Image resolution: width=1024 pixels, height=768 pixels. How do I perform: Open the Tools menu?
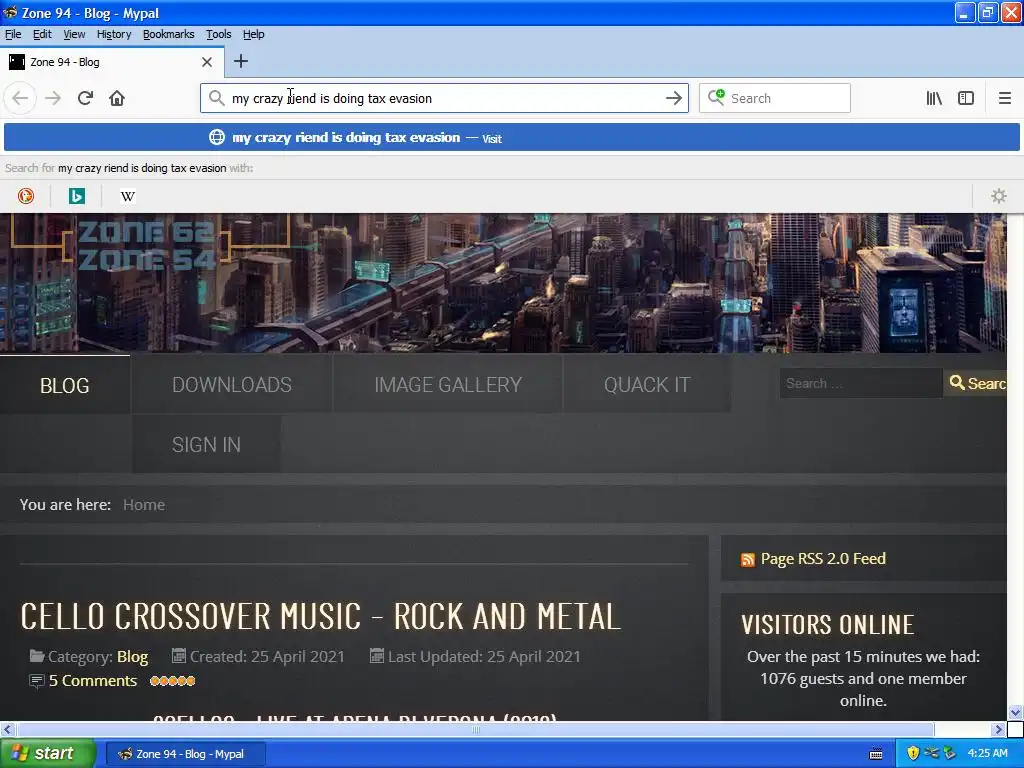pos(218,34)
